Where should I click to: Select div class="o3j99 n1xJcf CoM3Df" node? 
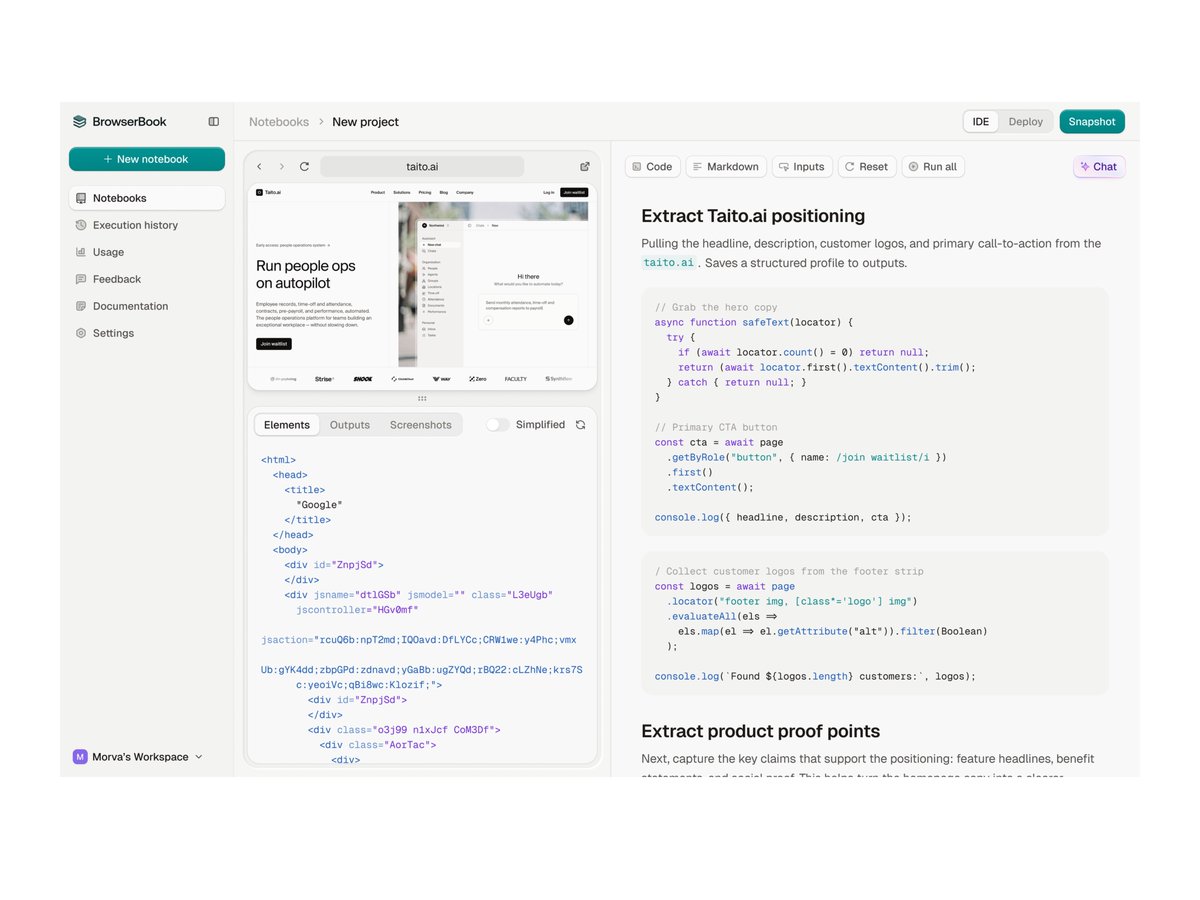tap(404, 730)
